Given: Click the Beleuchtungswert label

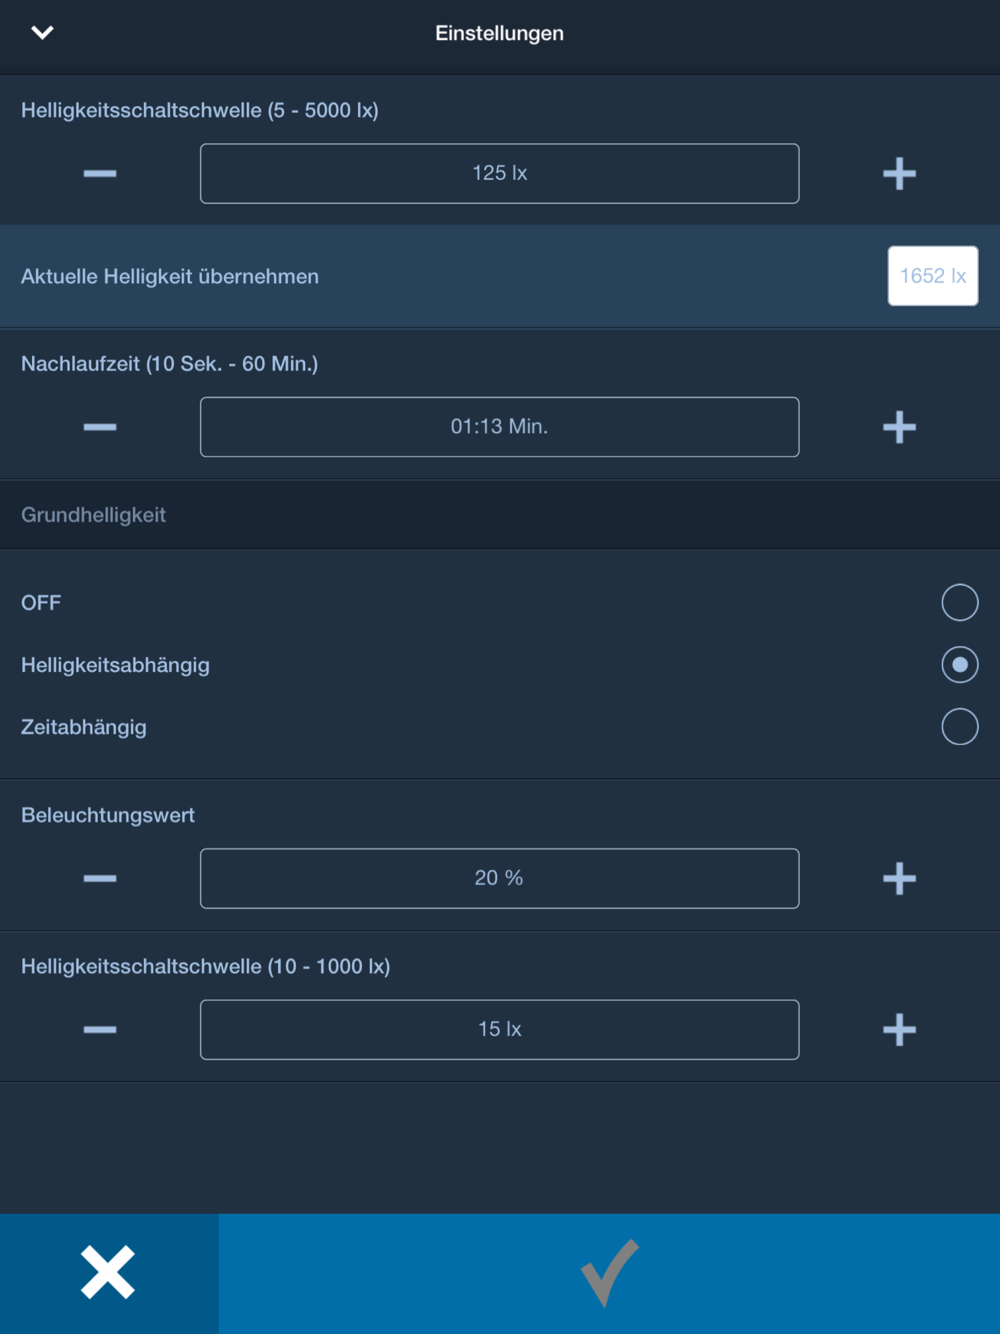Looking at the screenshot, I should coord(108,815).
